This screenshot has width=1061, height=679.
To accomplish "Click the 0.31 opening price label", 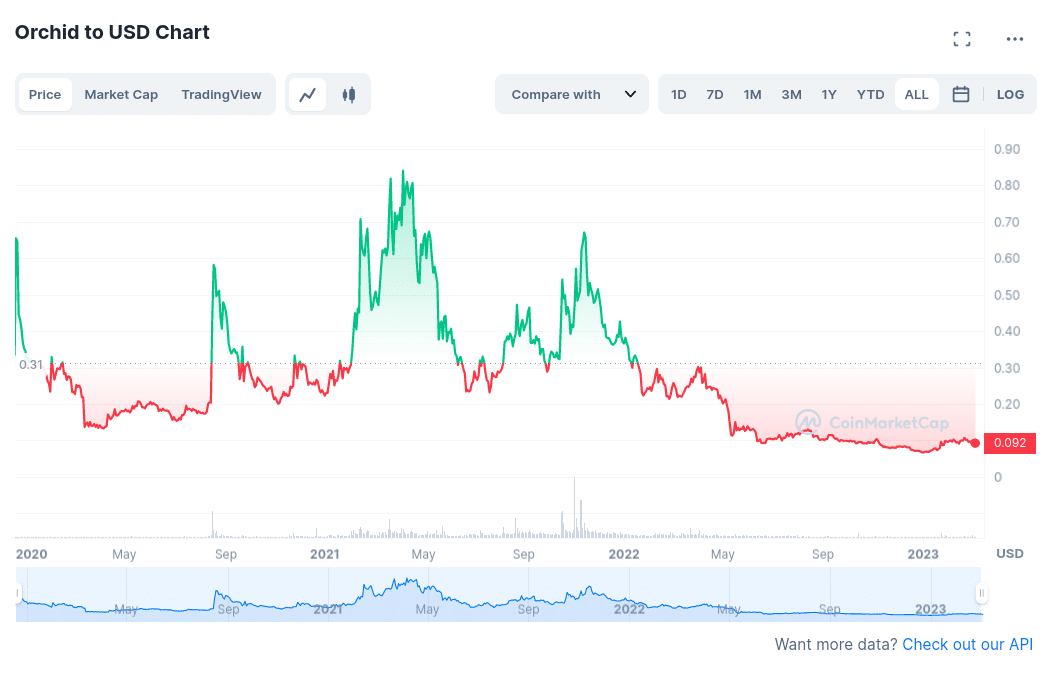I will (x=30, y=365).
